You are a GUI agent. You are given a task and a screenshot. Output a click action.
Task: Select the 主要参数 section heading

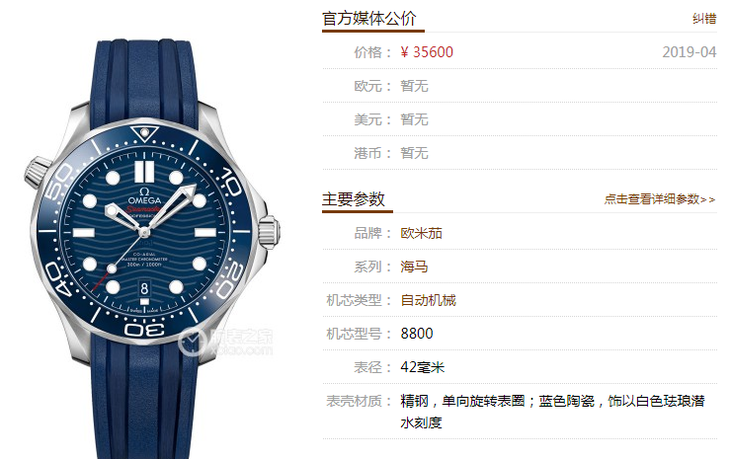[x=353, y=199]
